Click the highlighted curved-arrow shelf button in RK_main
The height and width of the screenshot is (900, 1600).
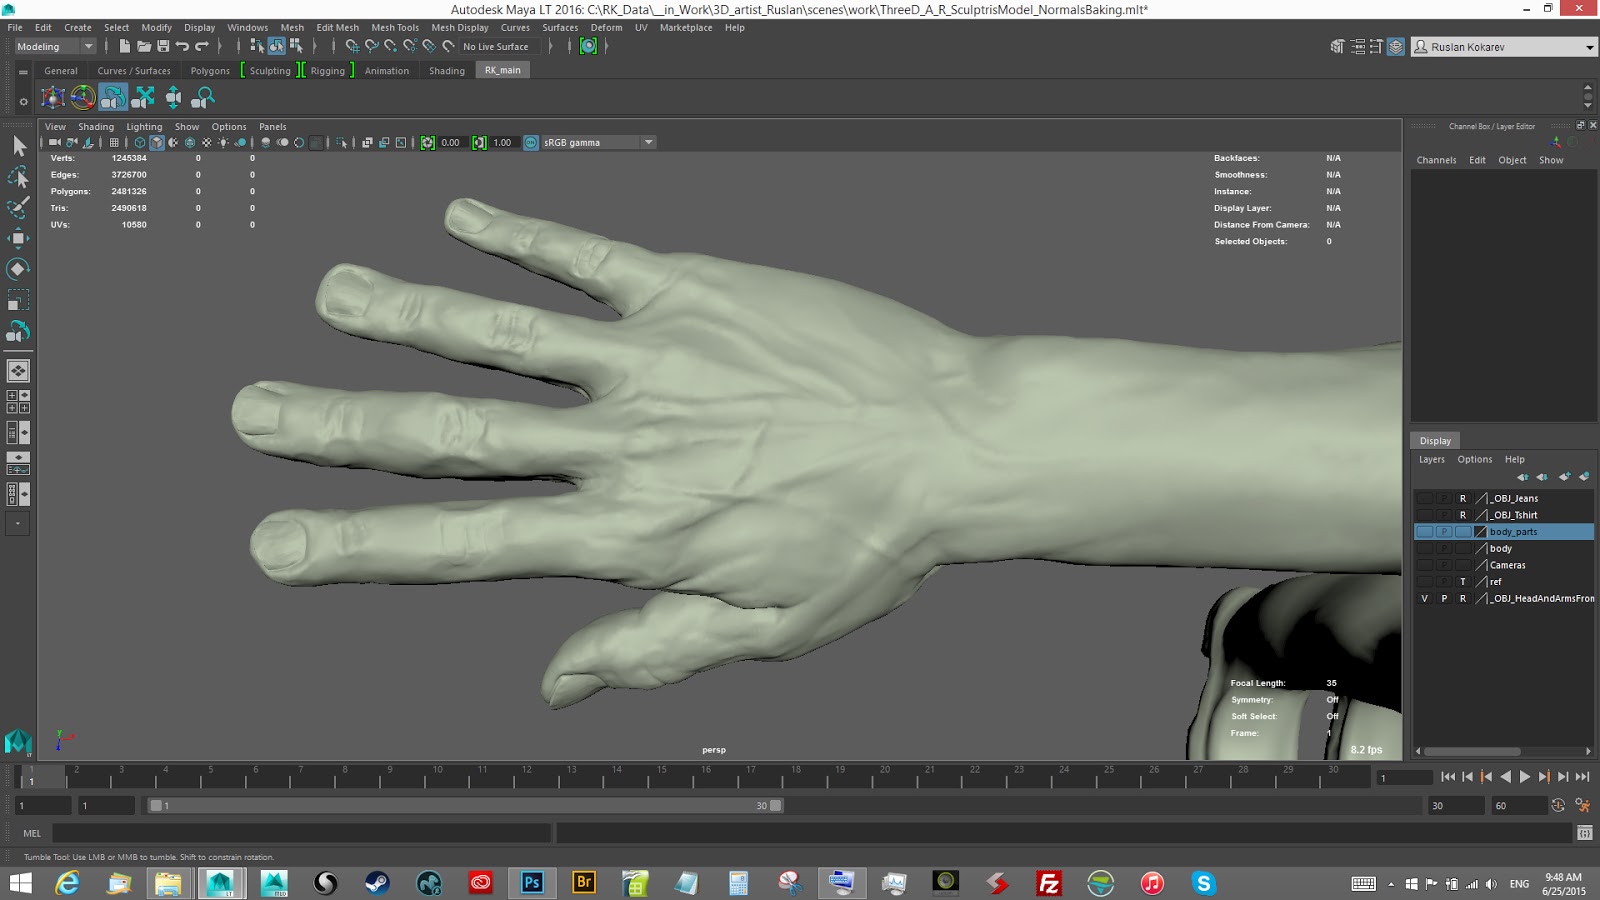click(x=113, y=97)
